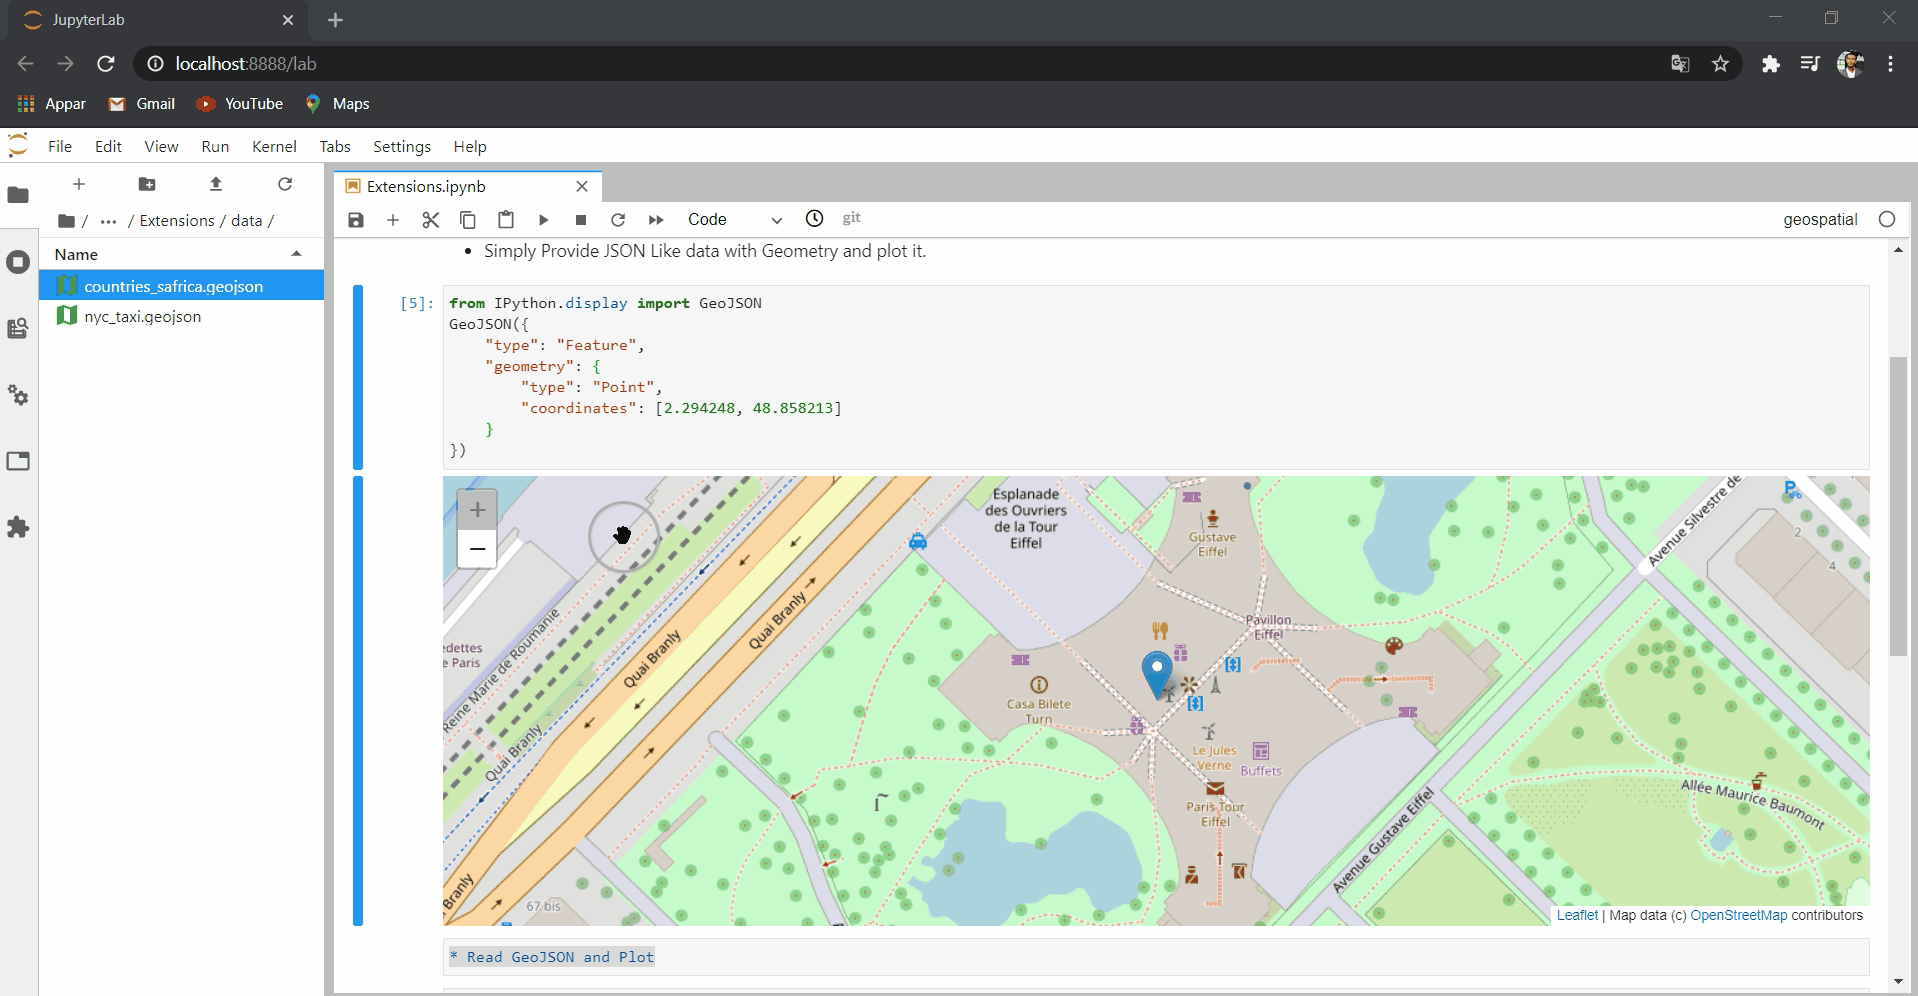1918x996 pixels.
Task: Restart kernel and run all cells
Action: click(x=656, y=220)
